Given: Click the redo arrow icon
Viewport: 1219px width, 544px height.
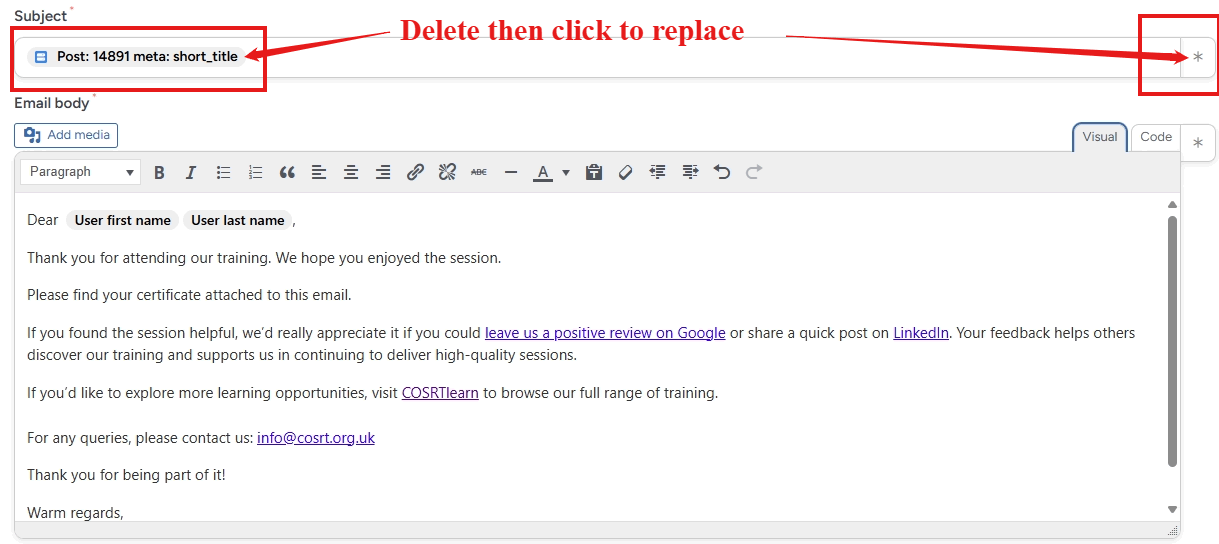Looking at the screenshot, I should point(754,172).
